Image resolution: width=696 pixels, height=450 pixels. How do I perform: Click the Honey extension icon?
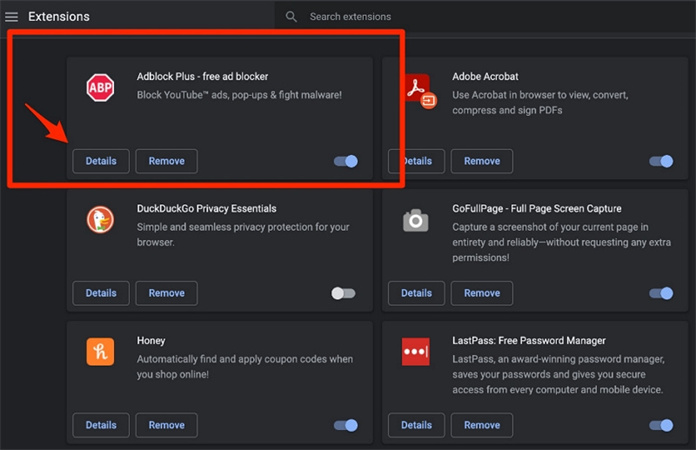(x=100, y=352)
